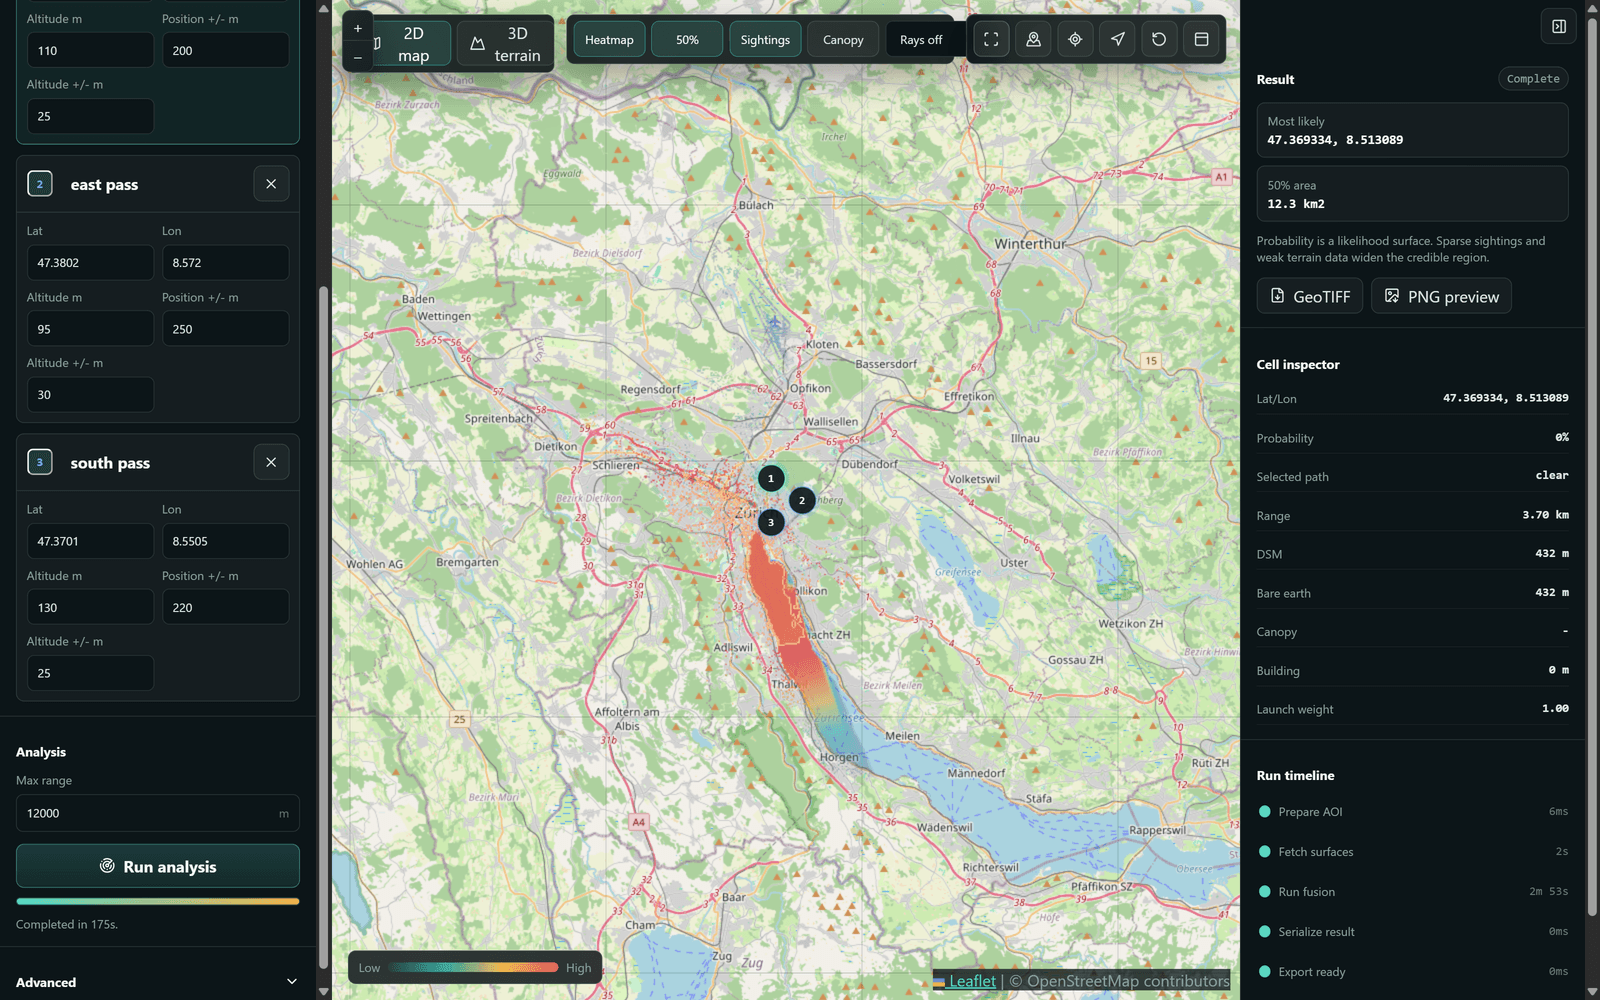Viewport: 1600px width, 1000px height.
Task: Edit south pass Lat field
Action: point(90,541)
